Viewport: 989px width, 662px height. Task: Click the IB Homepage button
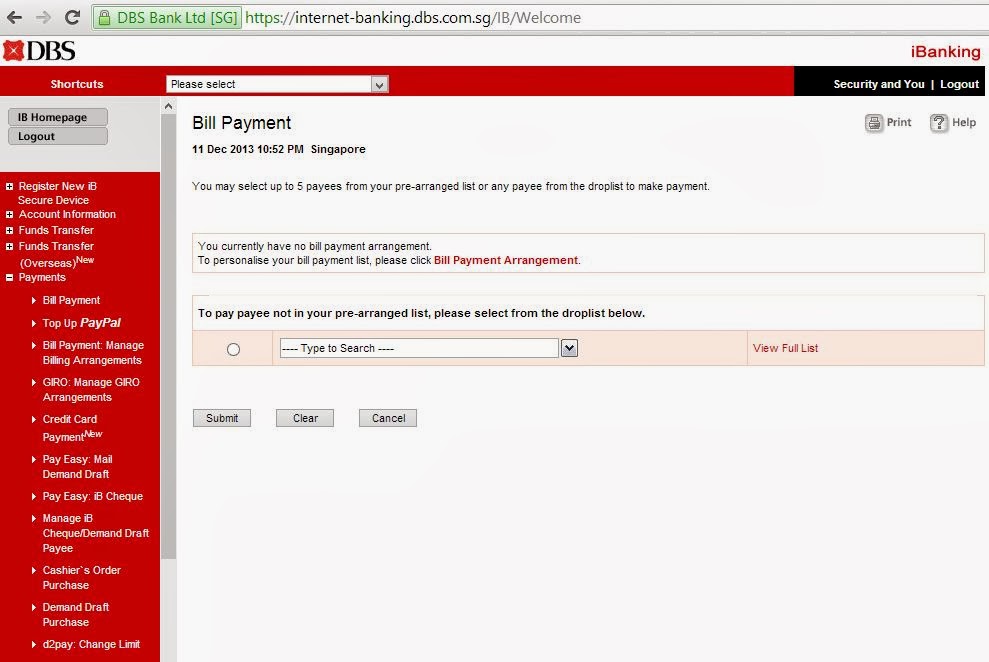pyautogui.click(x=57, y=116)
